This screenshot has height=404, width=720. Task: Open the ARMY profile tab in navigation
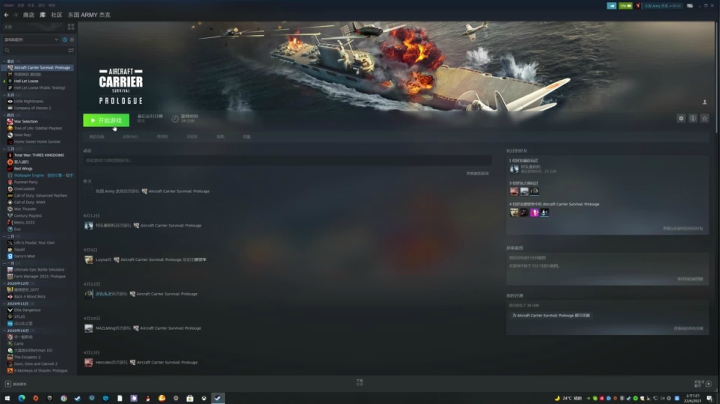point(89,15)
